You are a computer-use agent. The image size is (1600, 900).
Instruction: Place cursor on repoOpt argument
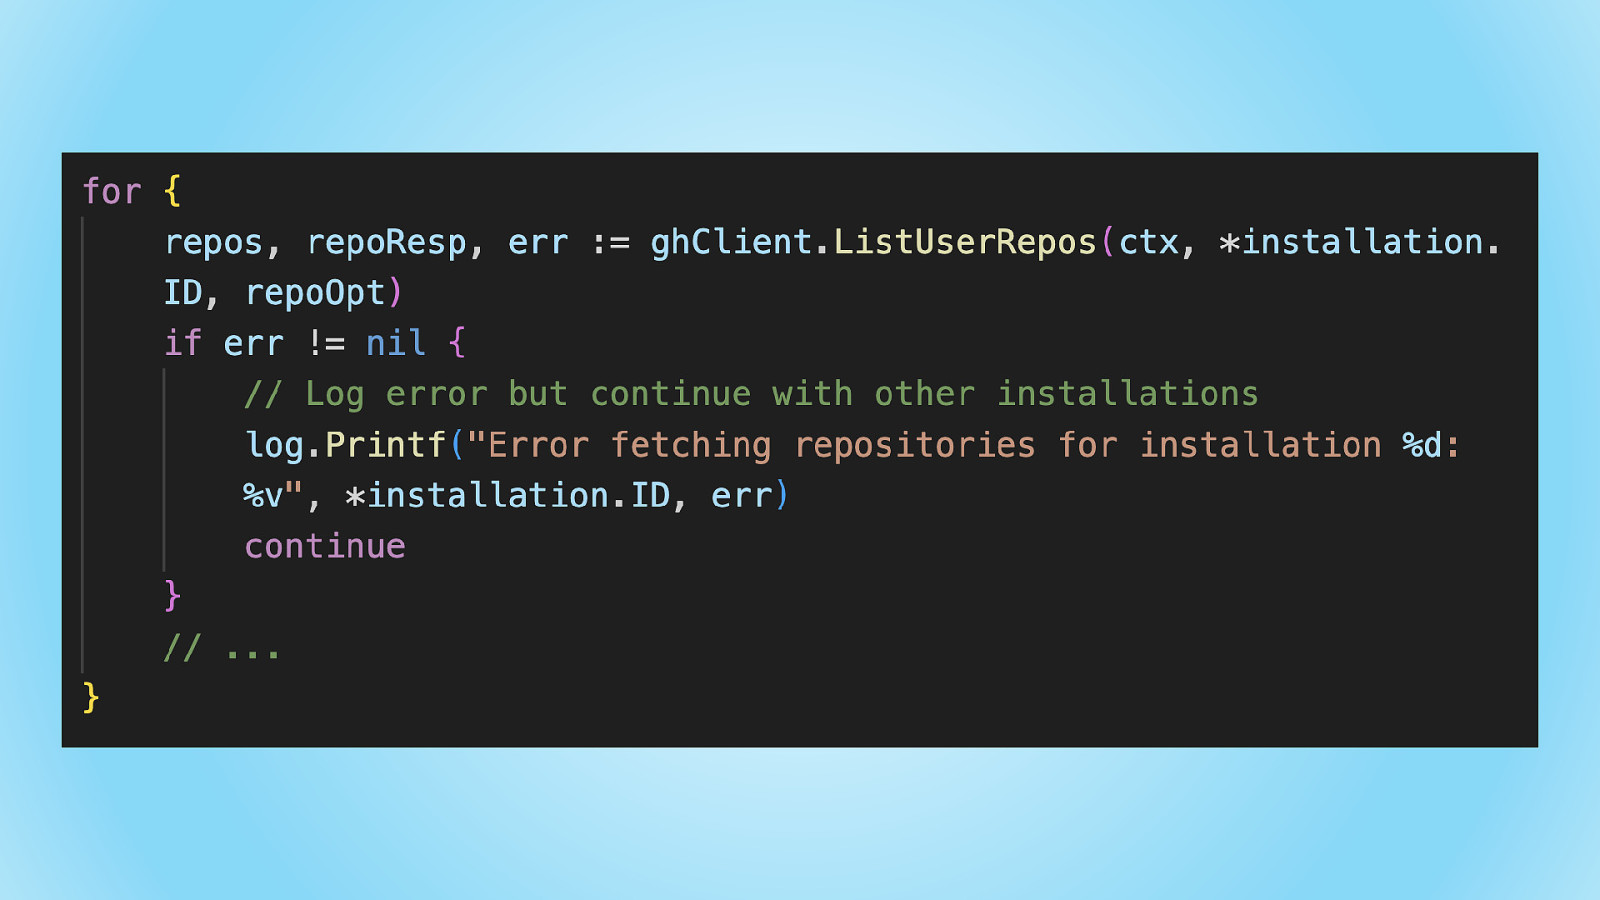coord(315,293)
